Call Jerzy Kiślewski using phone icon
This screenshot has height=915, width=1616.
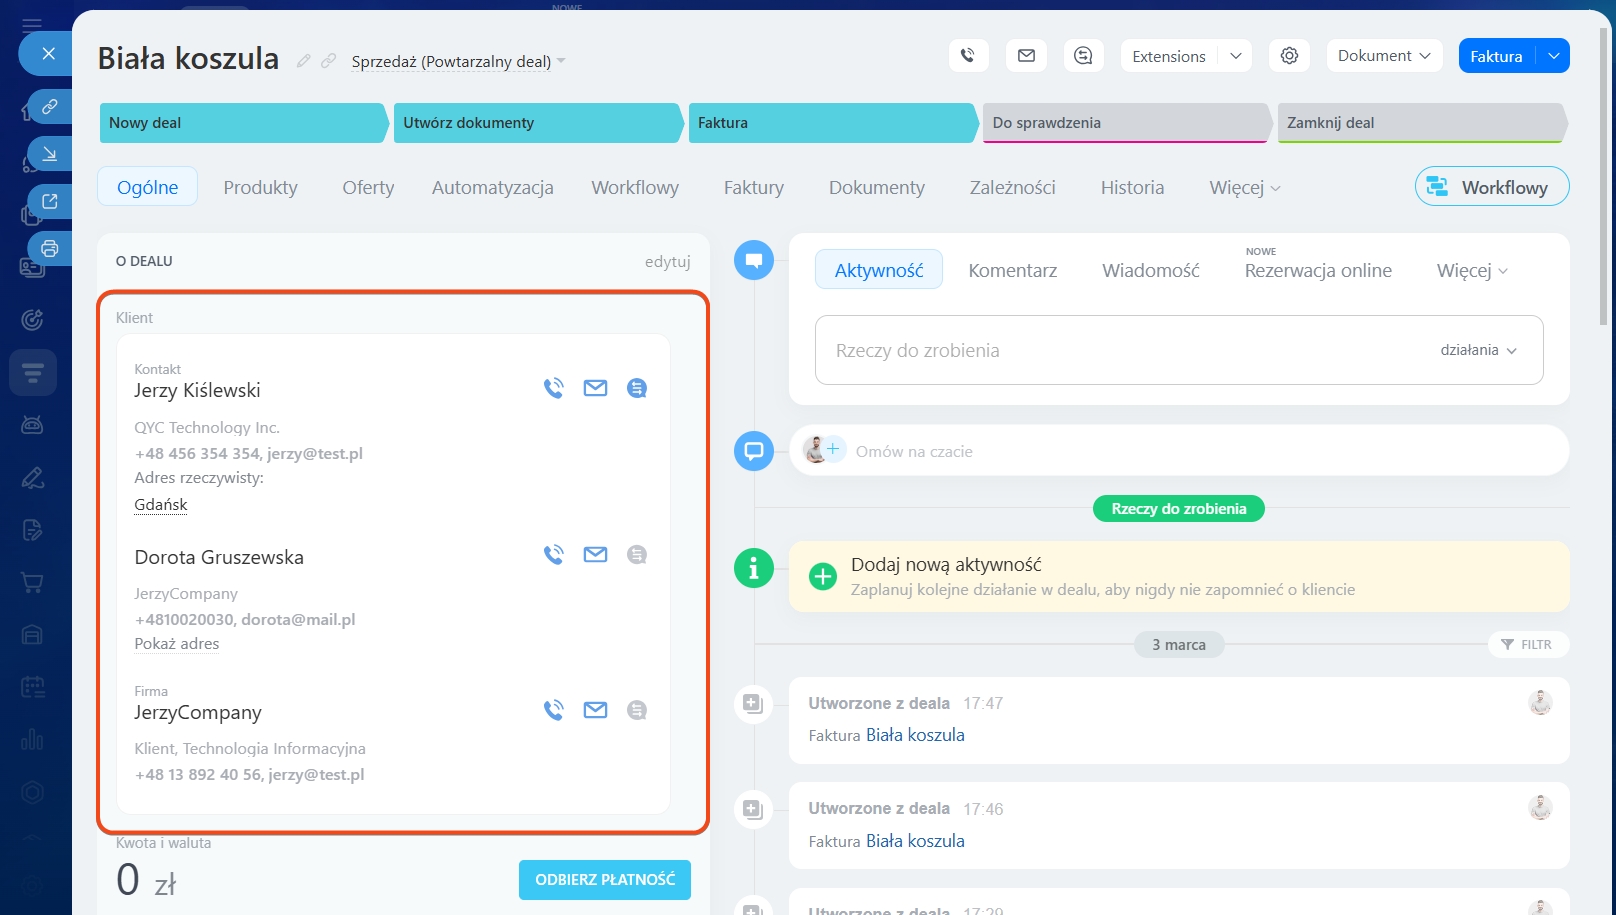point(553,388)
